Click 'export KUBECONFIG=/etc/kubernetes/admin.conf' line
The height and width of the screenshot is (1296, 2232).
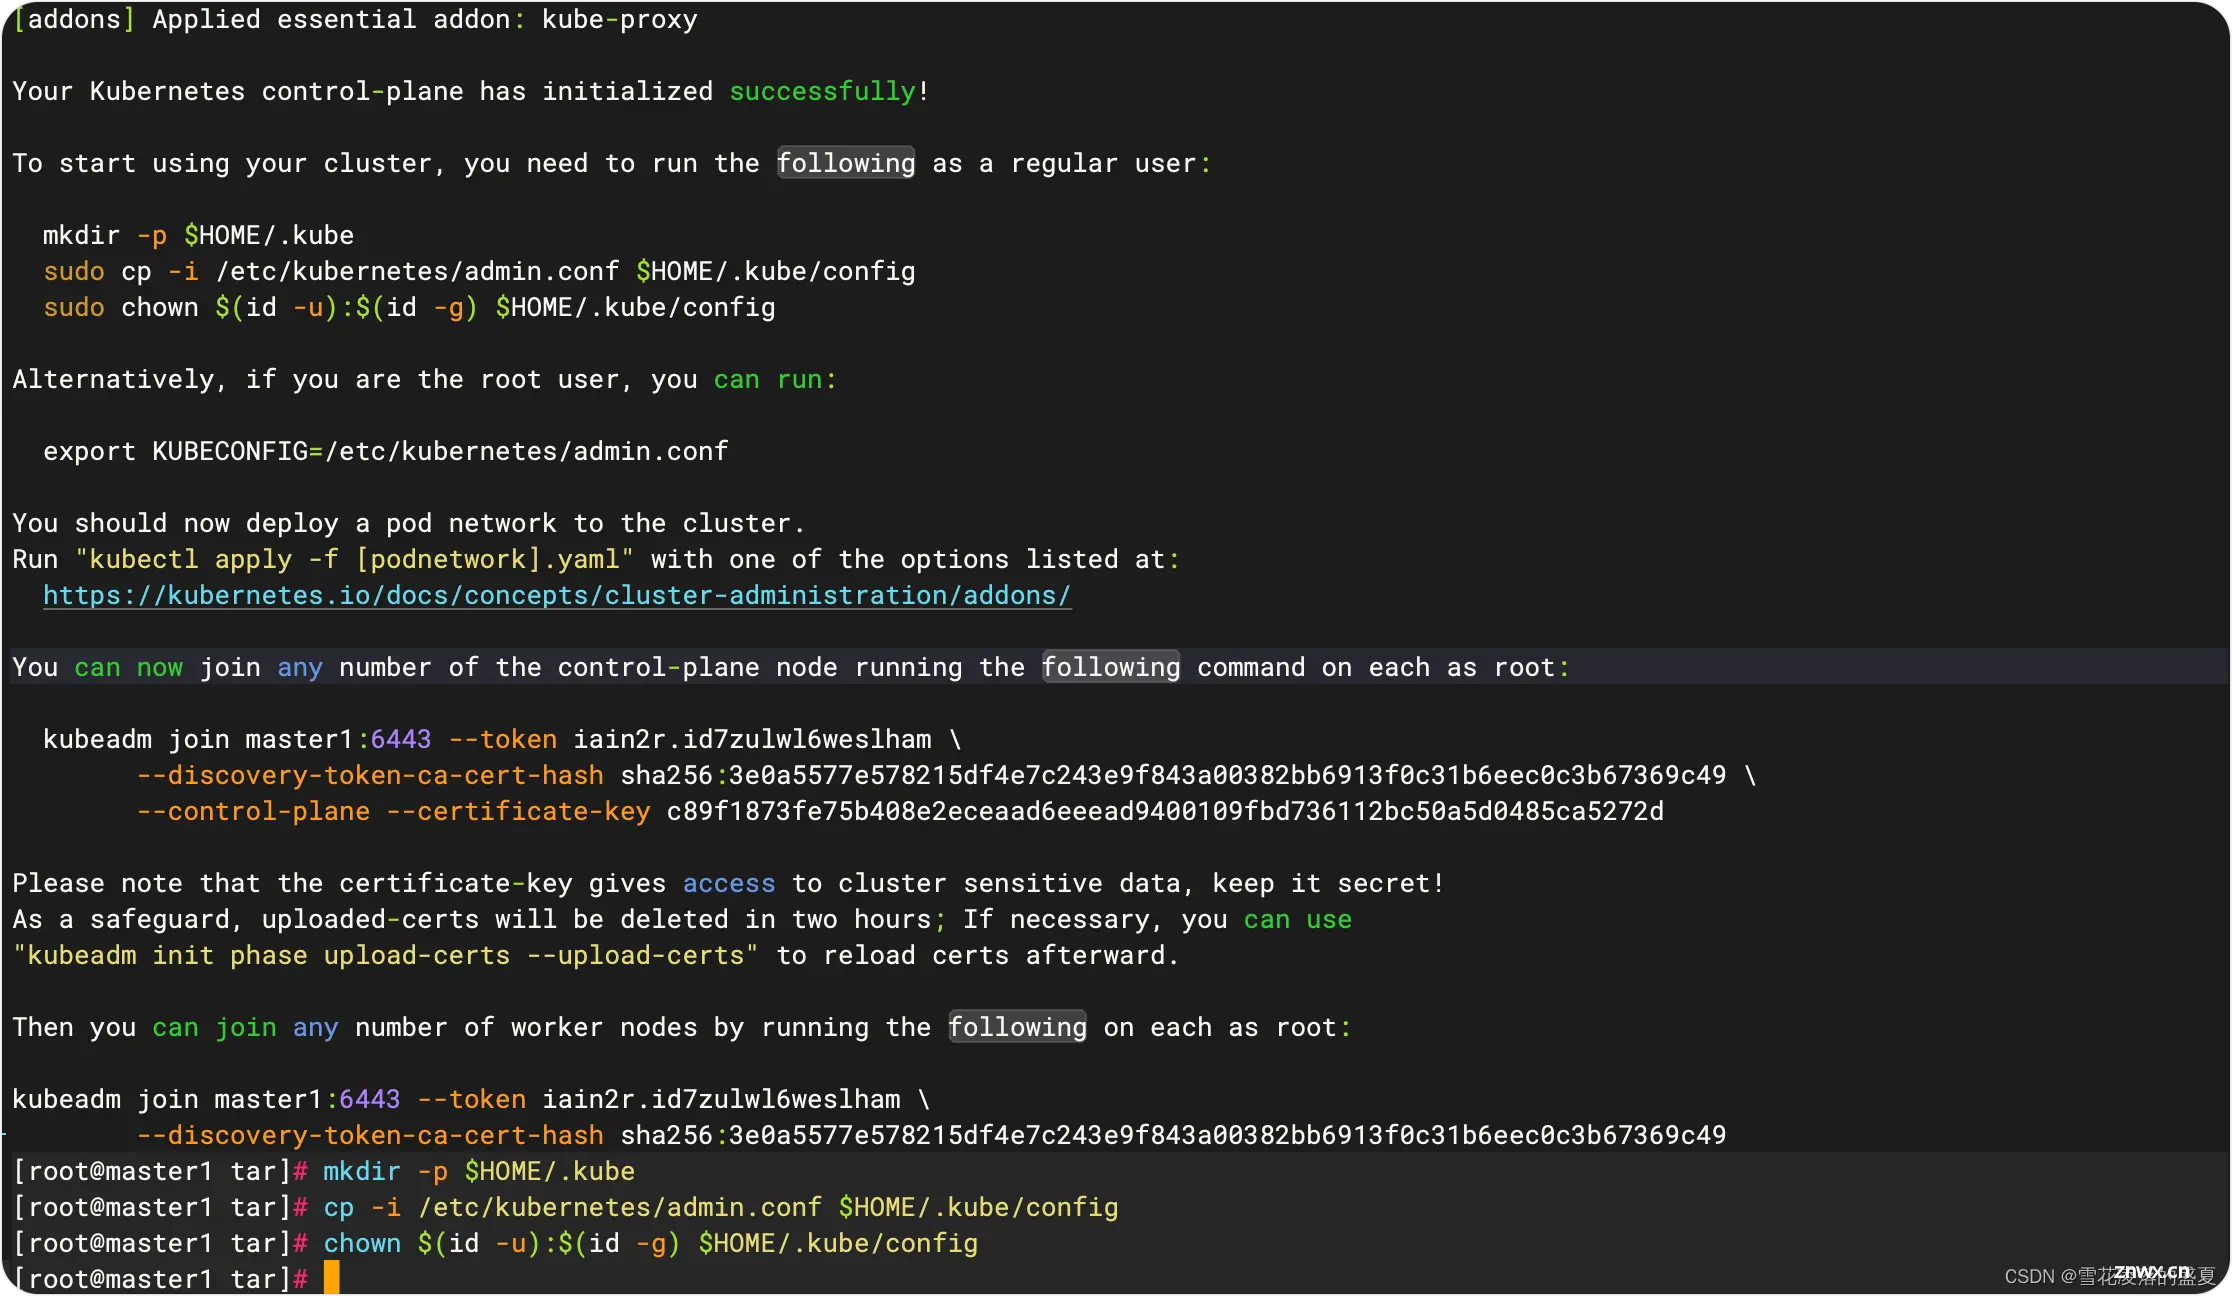click(x=385, y=451)
